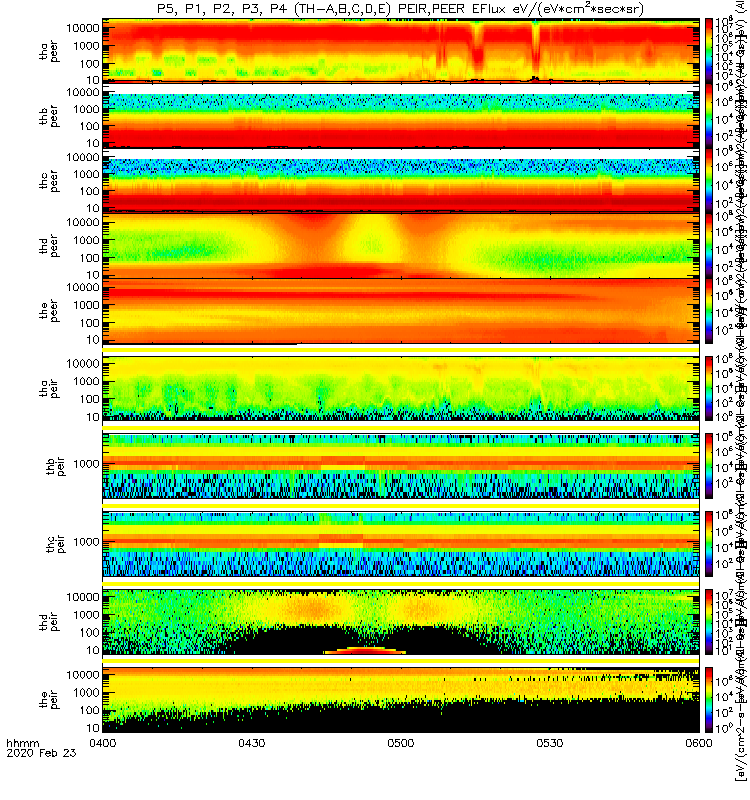
Task: Click the color bar beside tha peer panel
Action: coord(709,50)
